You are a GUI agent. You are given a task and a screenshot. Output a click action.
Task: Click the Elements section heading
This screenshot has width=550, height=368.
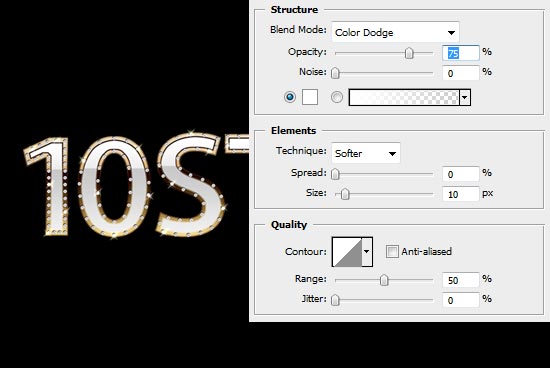point(294,131)
